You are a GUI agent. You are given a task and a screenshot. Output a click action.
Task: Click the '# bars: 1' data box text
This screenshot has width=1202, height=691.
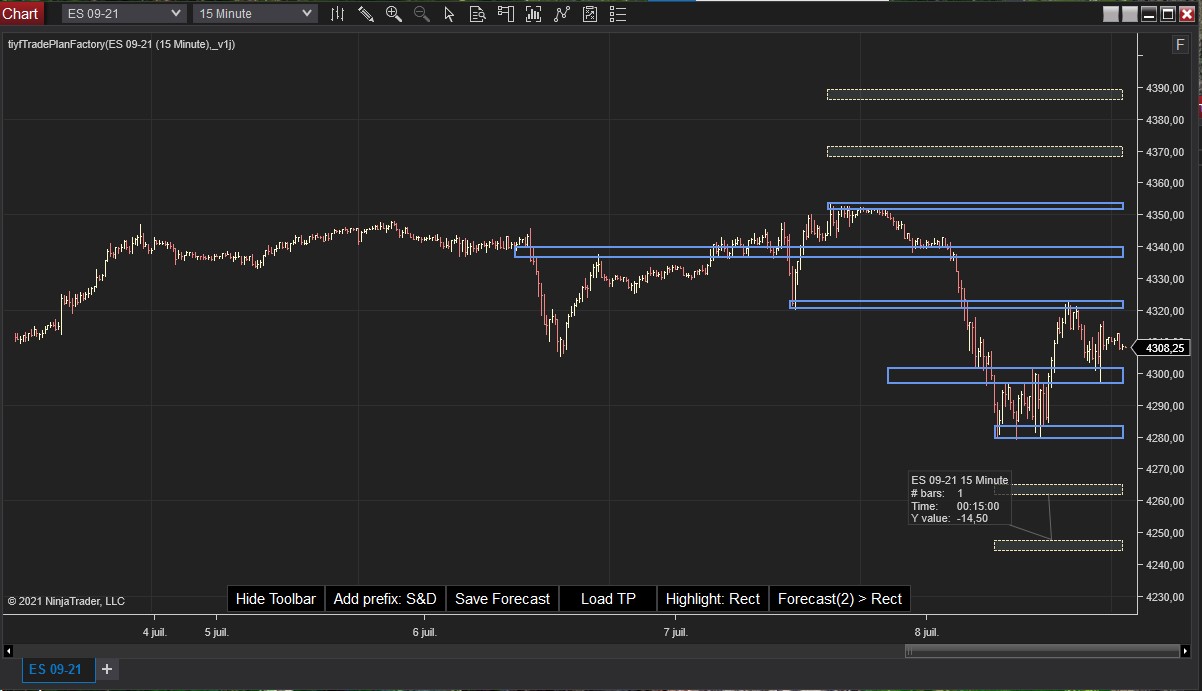pyautogui.click(x=937, y=493)
